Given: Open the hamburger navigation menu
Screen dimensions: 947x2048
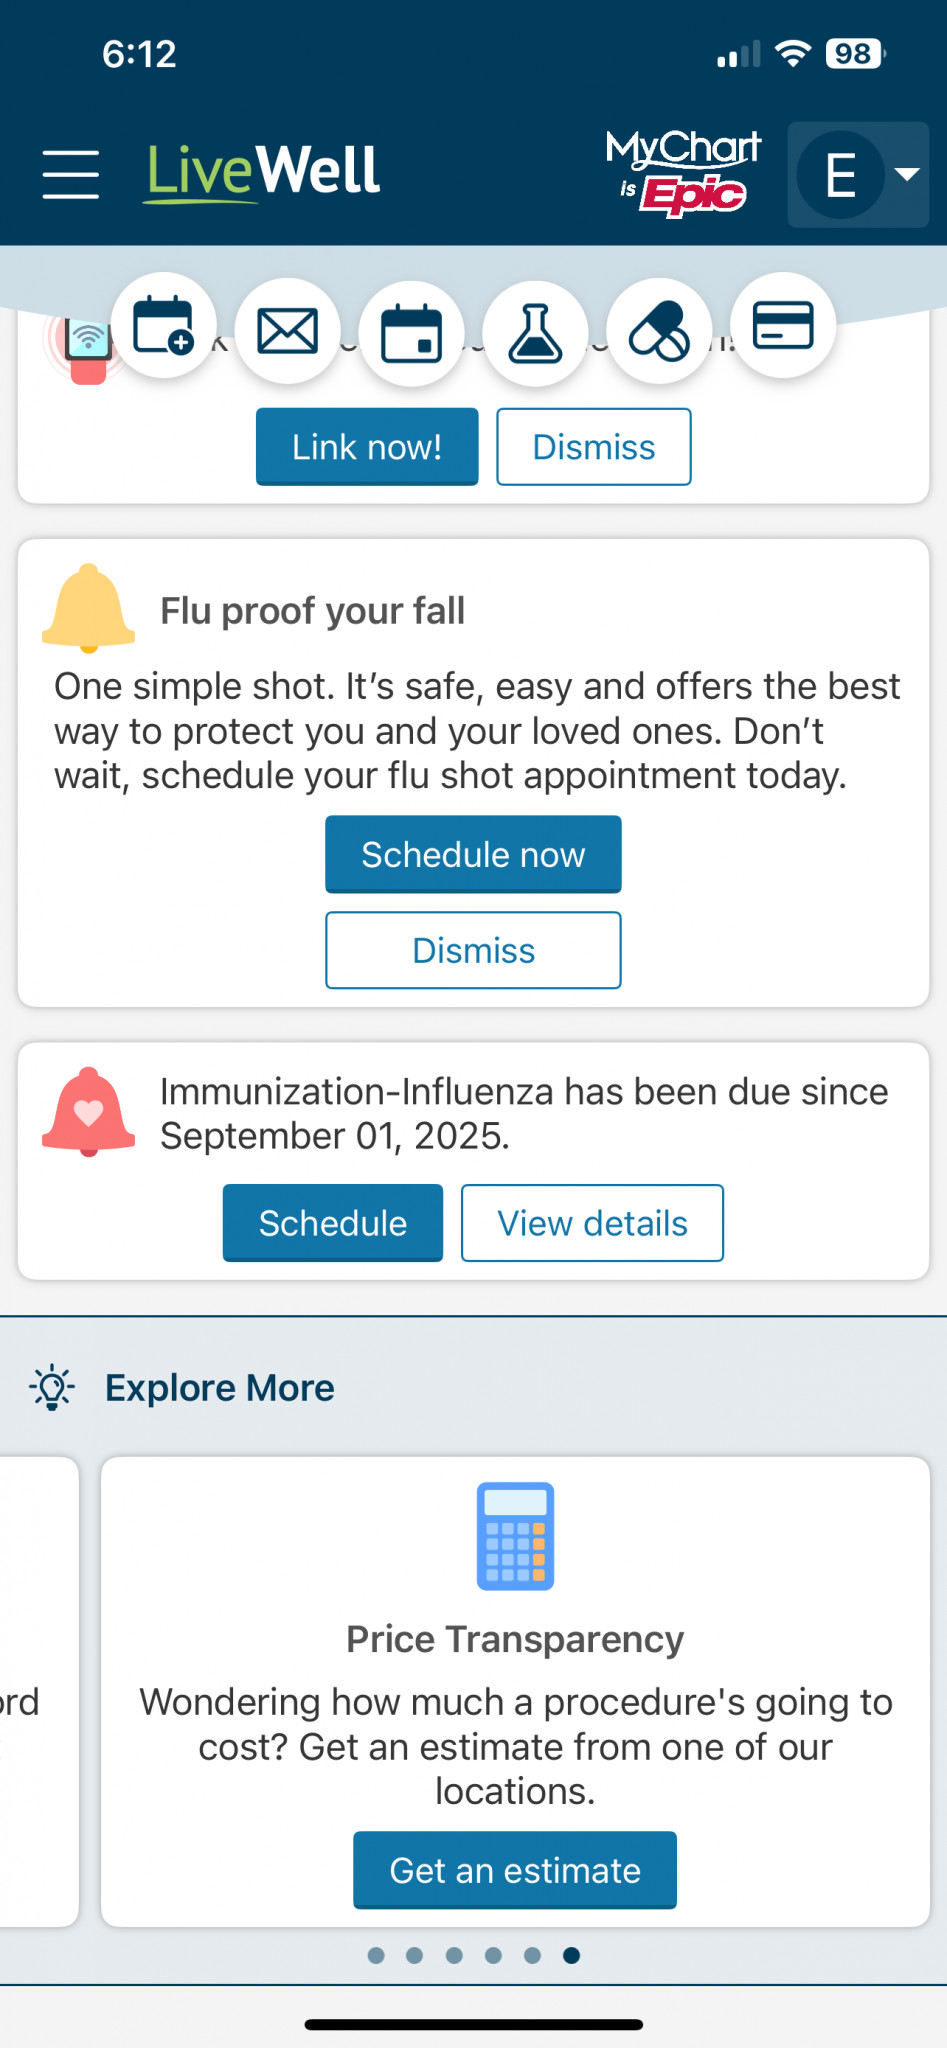Looking at the screenshot, I should 70,174.
